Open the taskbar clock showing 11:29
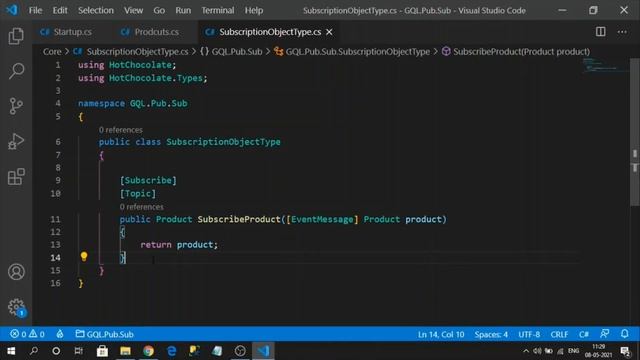This screenshot has height=360, width=640. (598, 351)
